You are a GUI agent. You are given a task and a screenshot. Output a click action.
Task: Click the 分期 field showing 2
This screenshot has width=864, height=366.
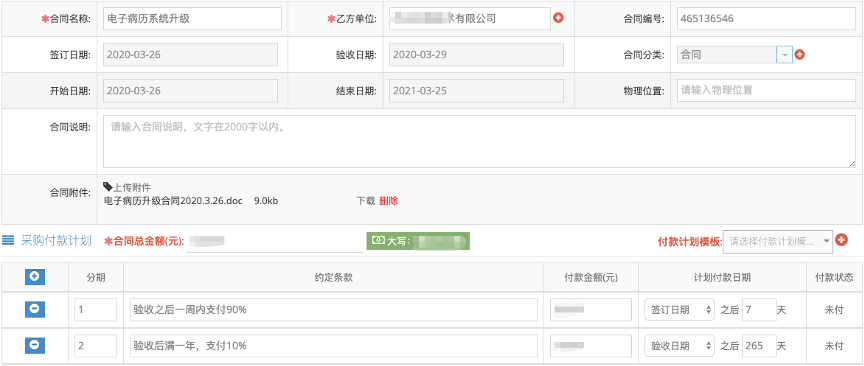pos(95,346)
